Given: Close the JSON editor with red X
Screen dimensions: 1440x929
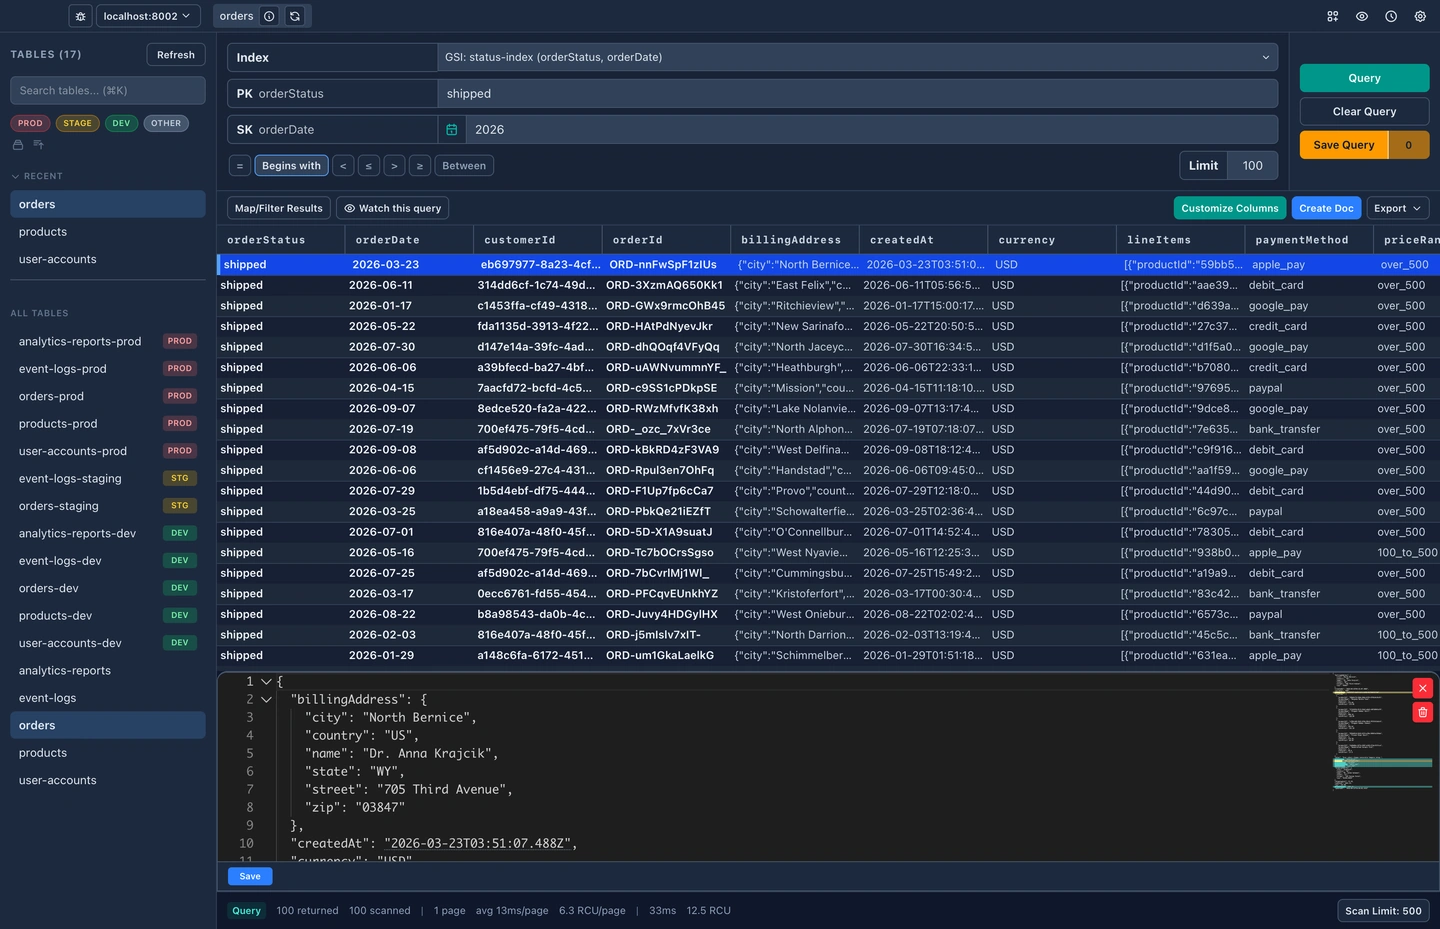Looking at the screenshot, I should point(1422,688).
